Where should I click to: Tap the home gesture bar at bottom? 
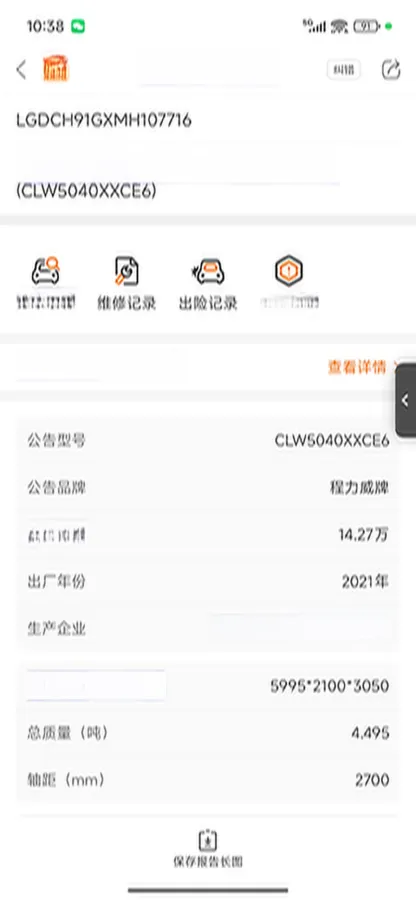pyautogui.click(x=208, y=890)
